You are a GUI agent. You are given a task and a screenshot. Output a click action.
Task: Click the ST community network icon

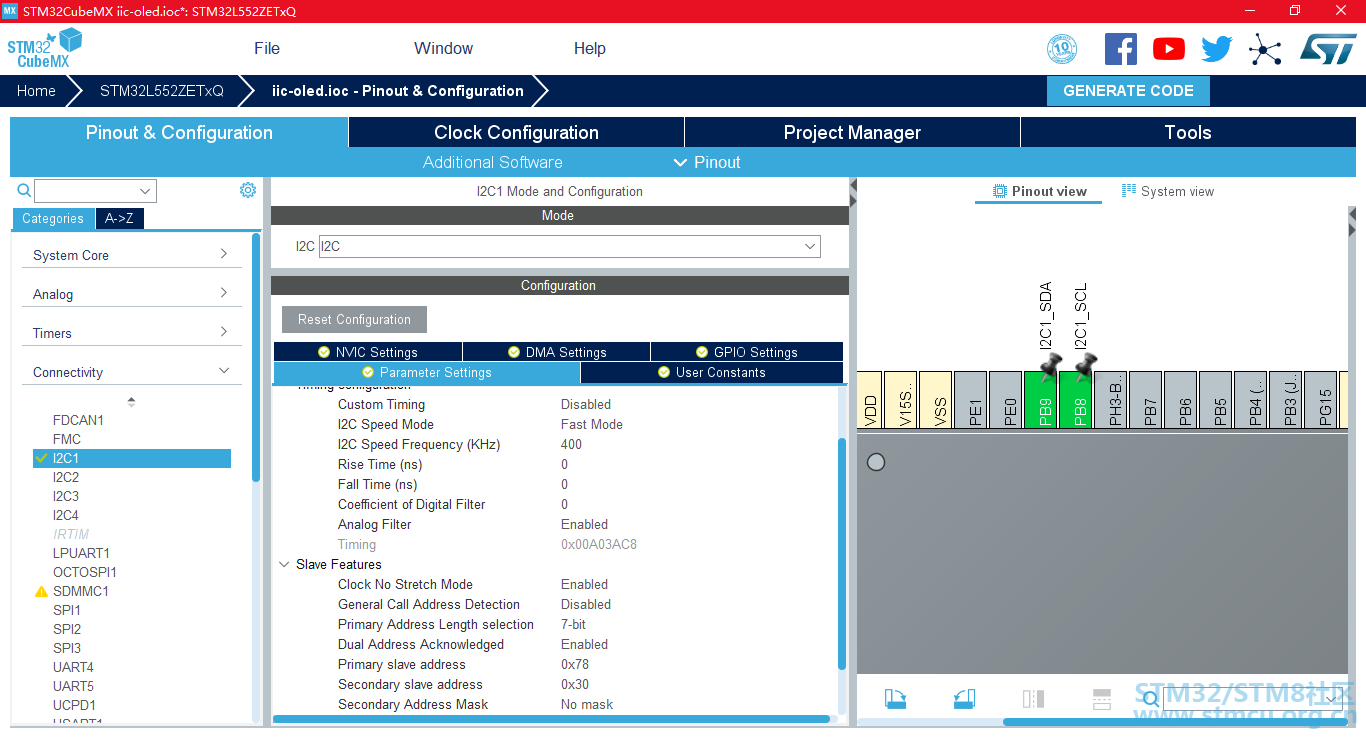[1265, 49]
